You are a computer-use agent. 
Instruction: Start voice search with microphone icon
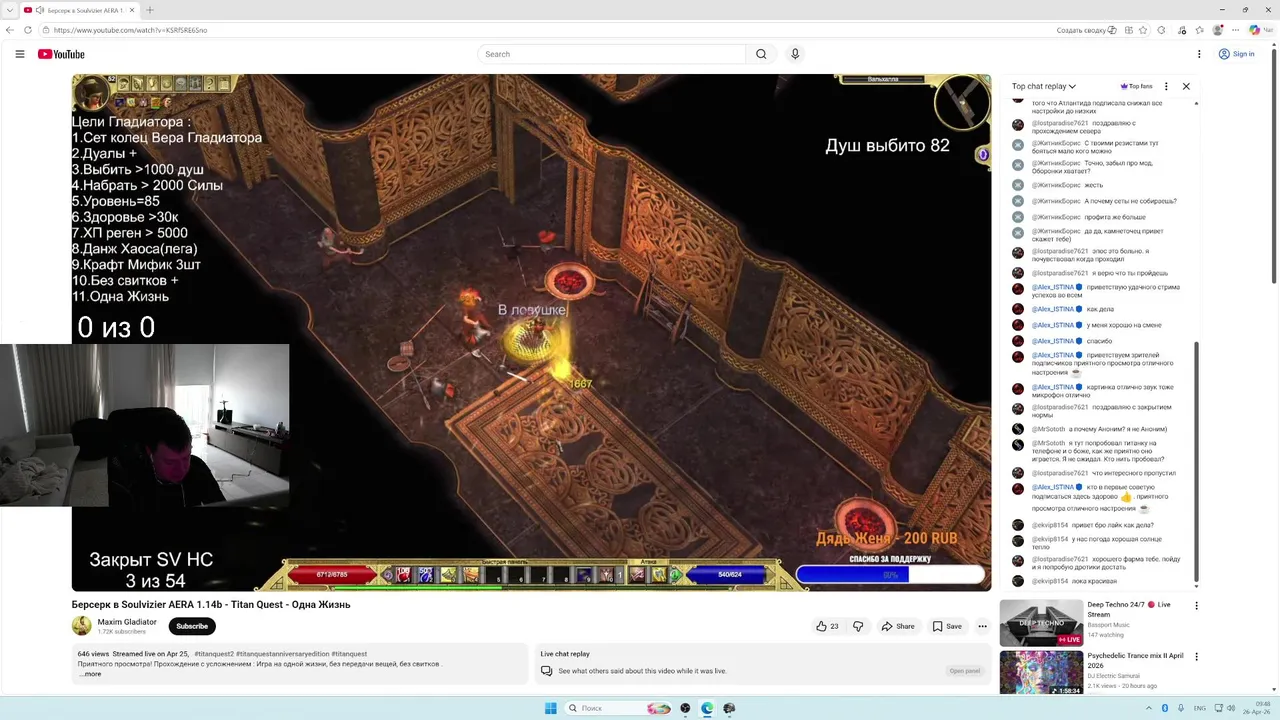click(x=795, y=54)
